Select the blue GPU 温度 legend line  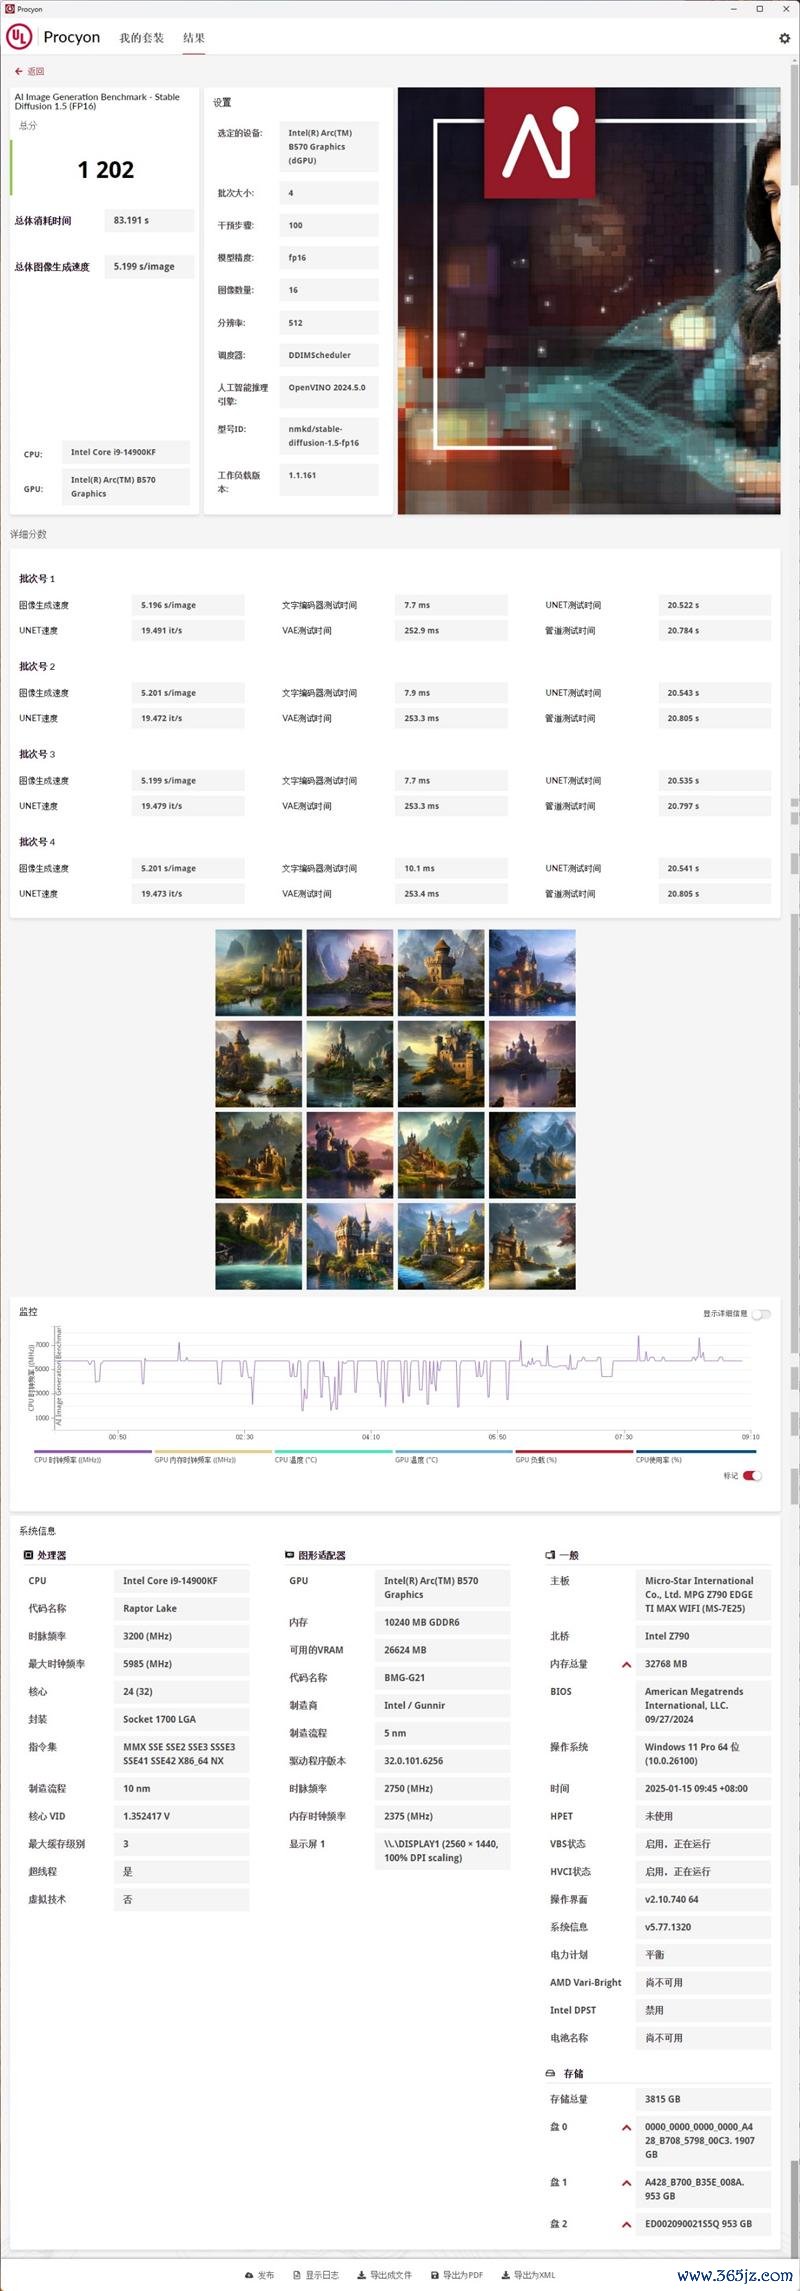coord(453,1451)
